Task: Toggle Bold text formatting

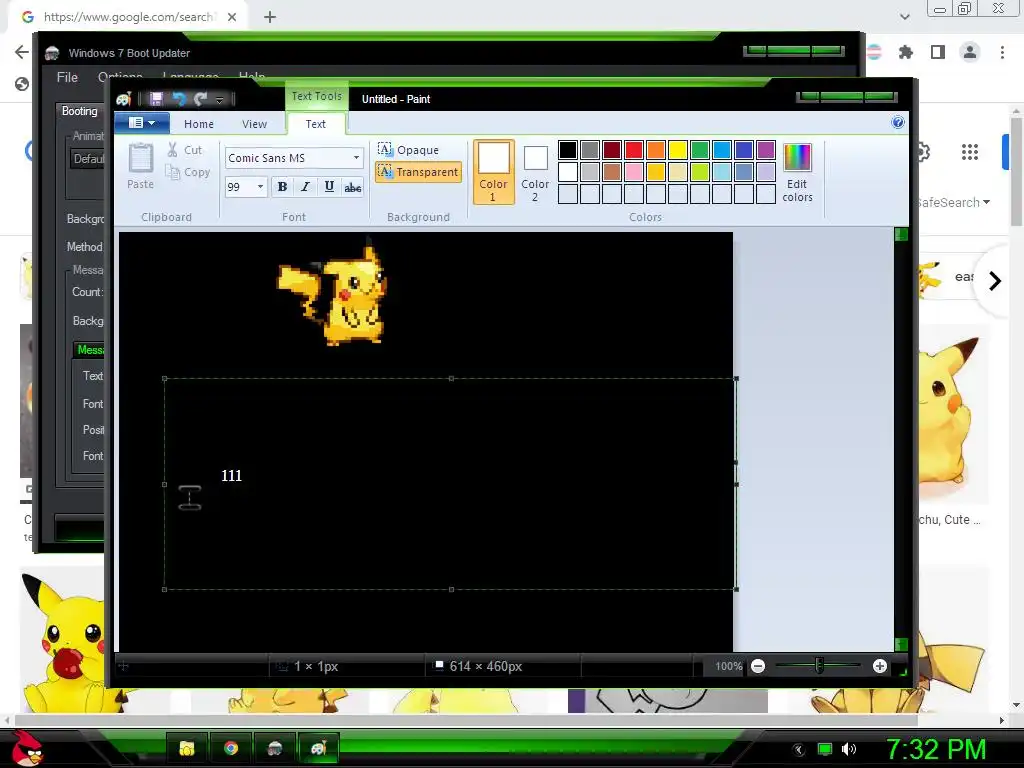Action: (282, 187)
